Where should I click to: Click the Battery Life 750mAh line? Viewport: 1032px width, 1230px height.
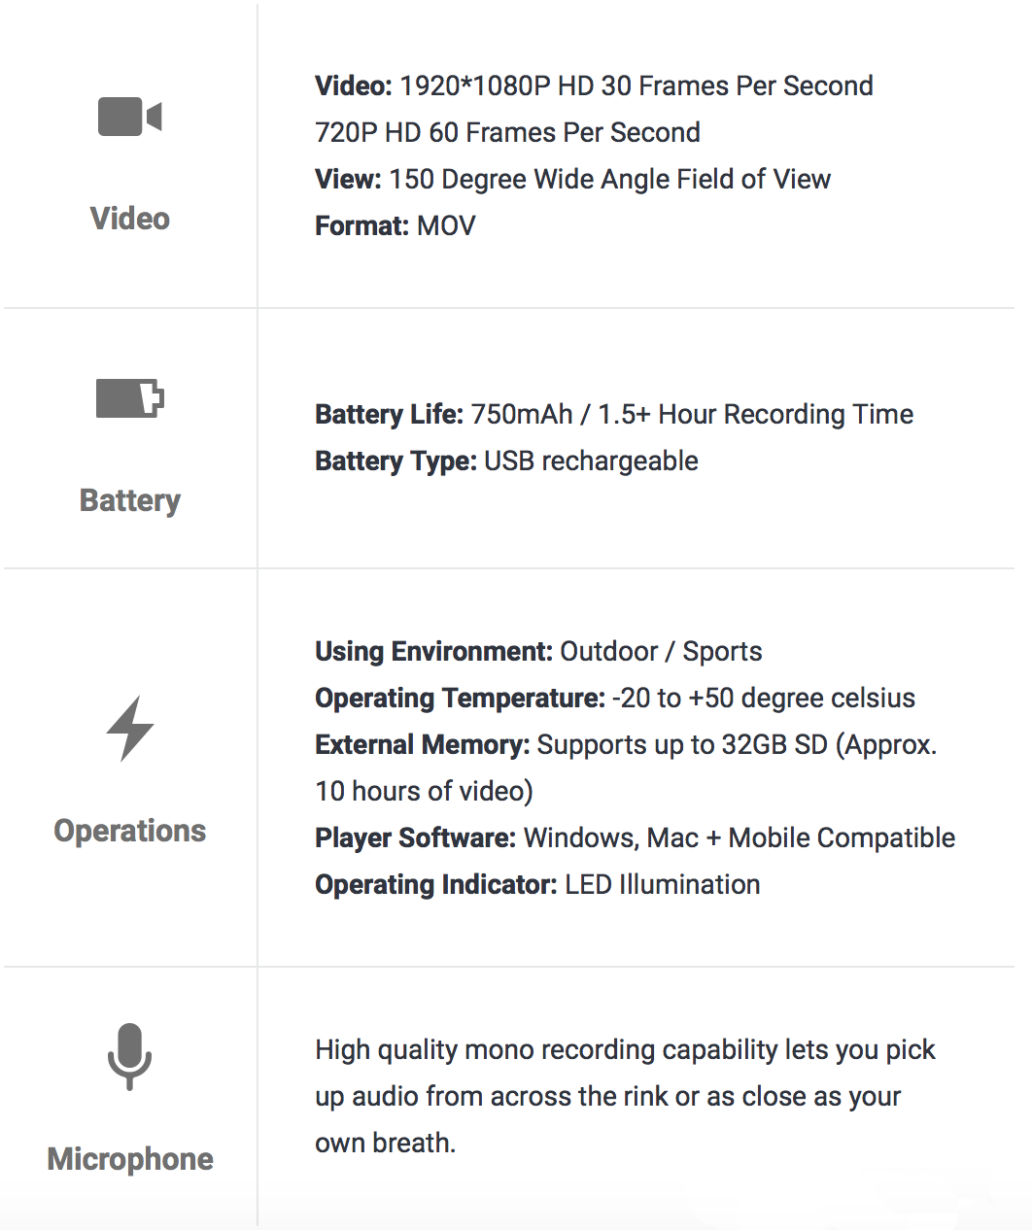click(614, 414)
